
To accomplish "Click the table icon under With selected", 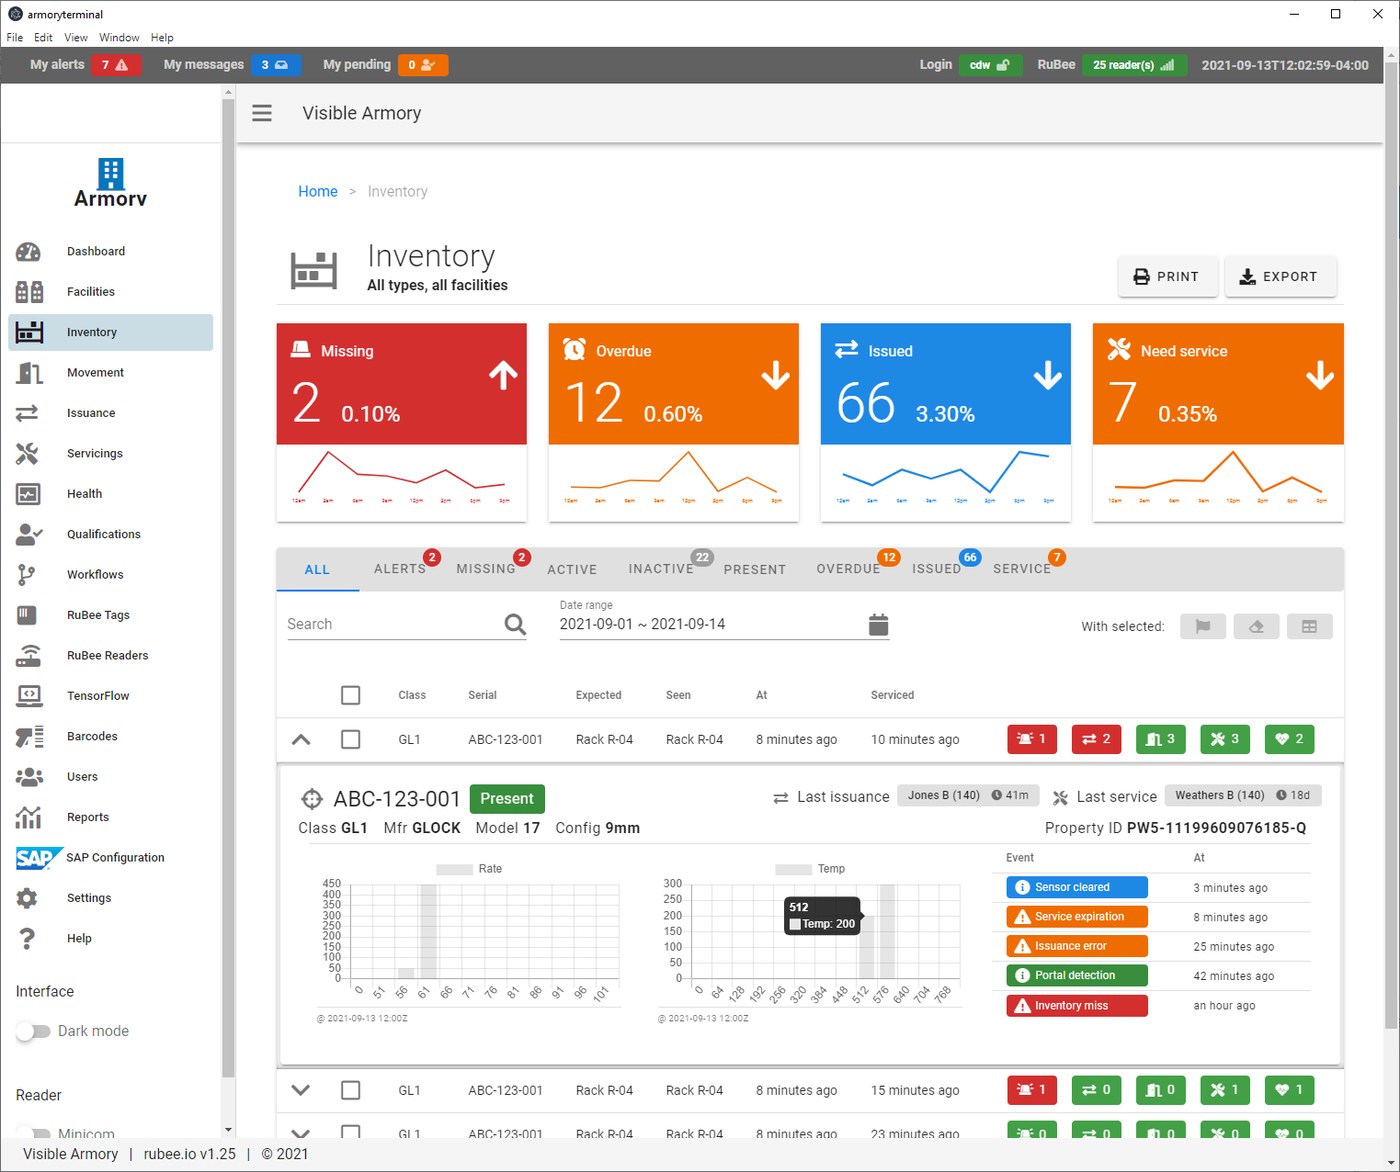I will [x=1309, y=626].
